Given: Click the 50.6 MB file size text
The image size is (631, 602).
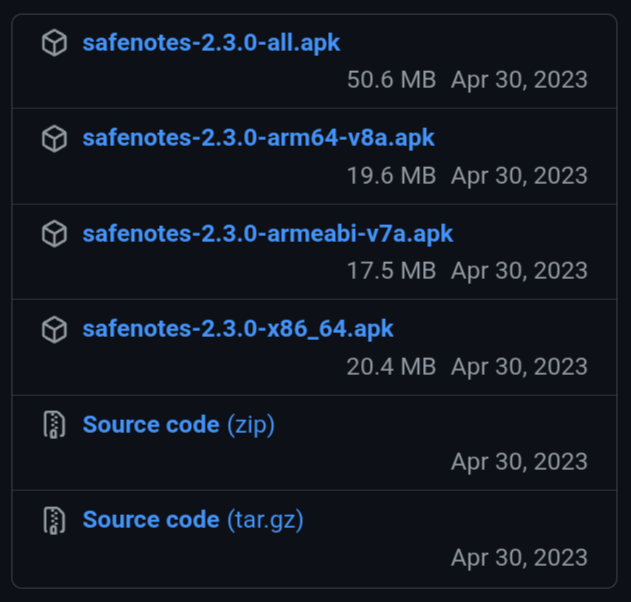Looking at the screenshot, I should [391, 80].
